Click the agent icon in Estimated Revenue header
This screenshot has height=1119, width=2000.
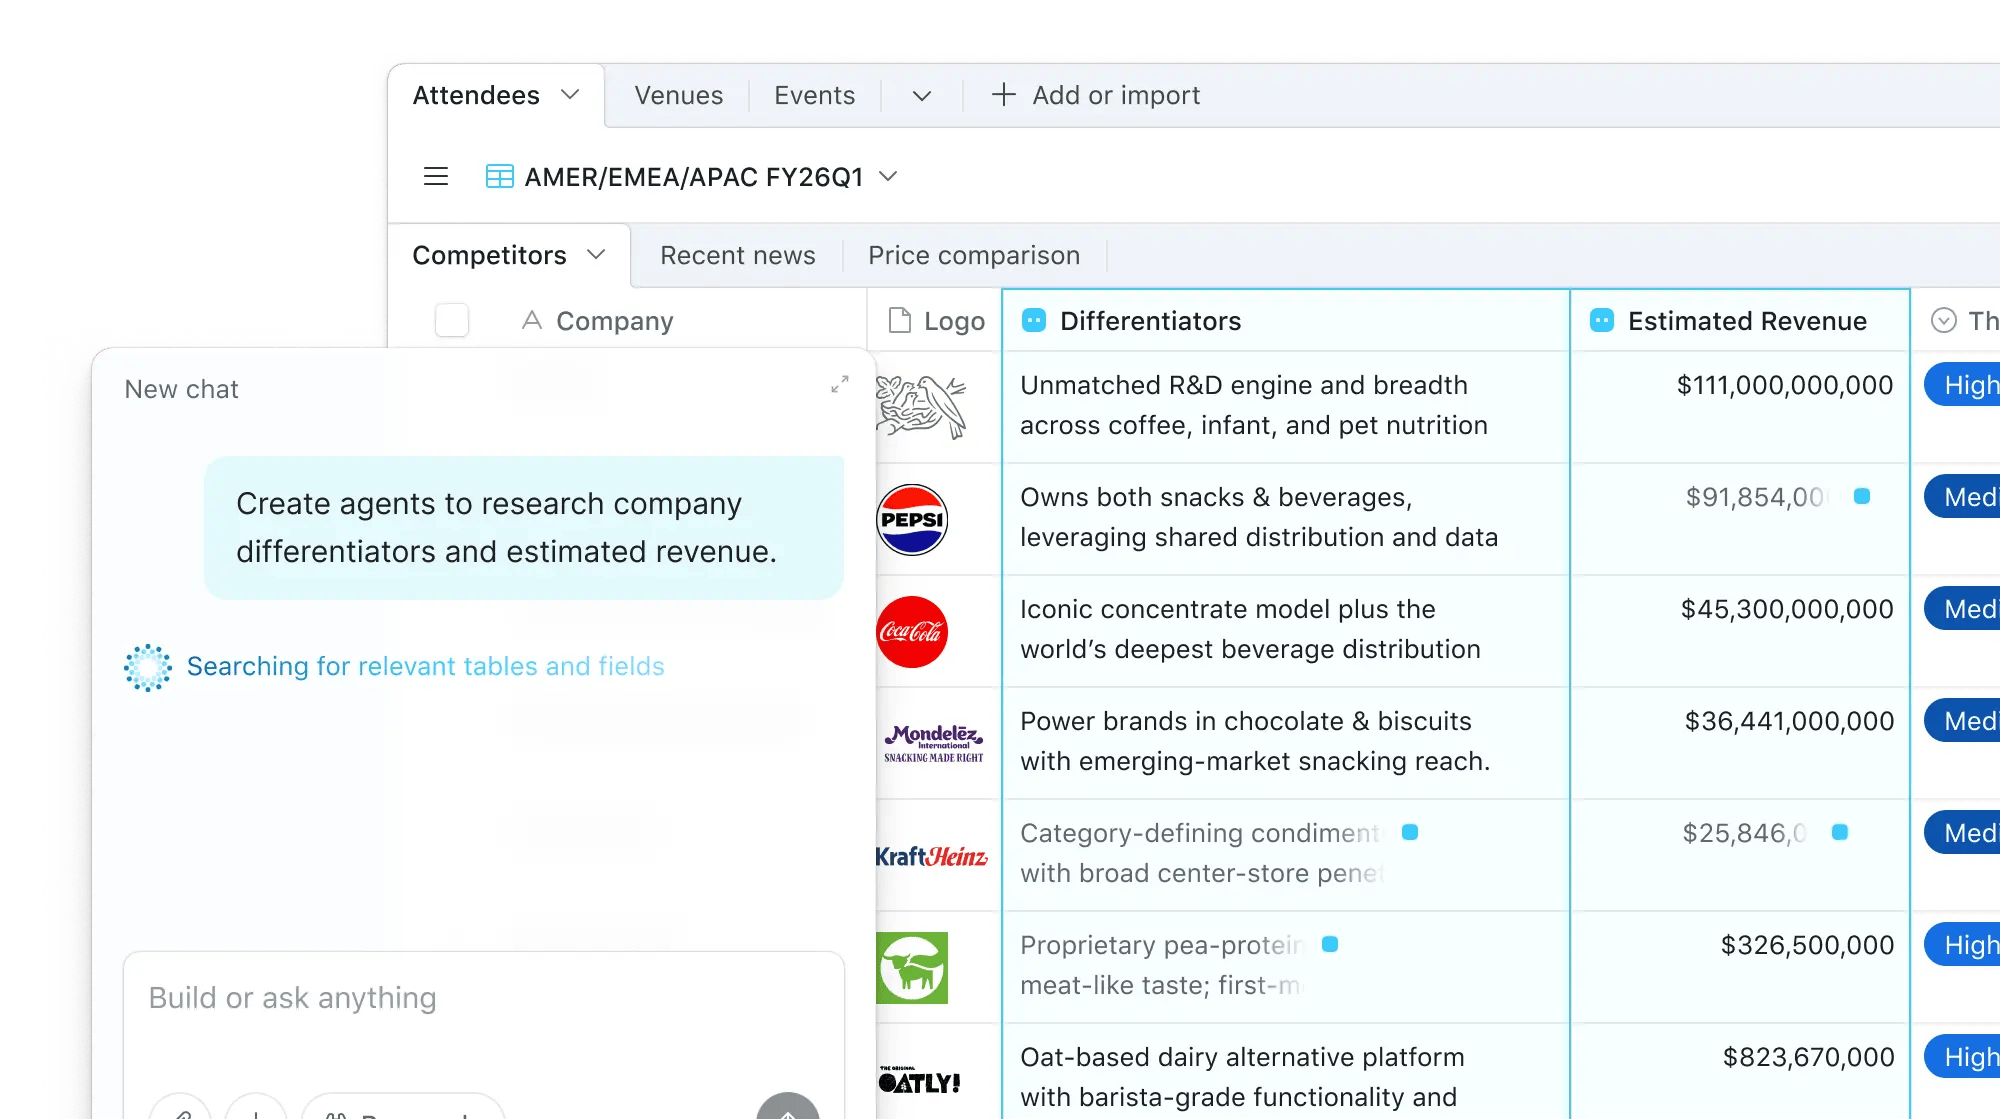click(x=1602, y=320)
